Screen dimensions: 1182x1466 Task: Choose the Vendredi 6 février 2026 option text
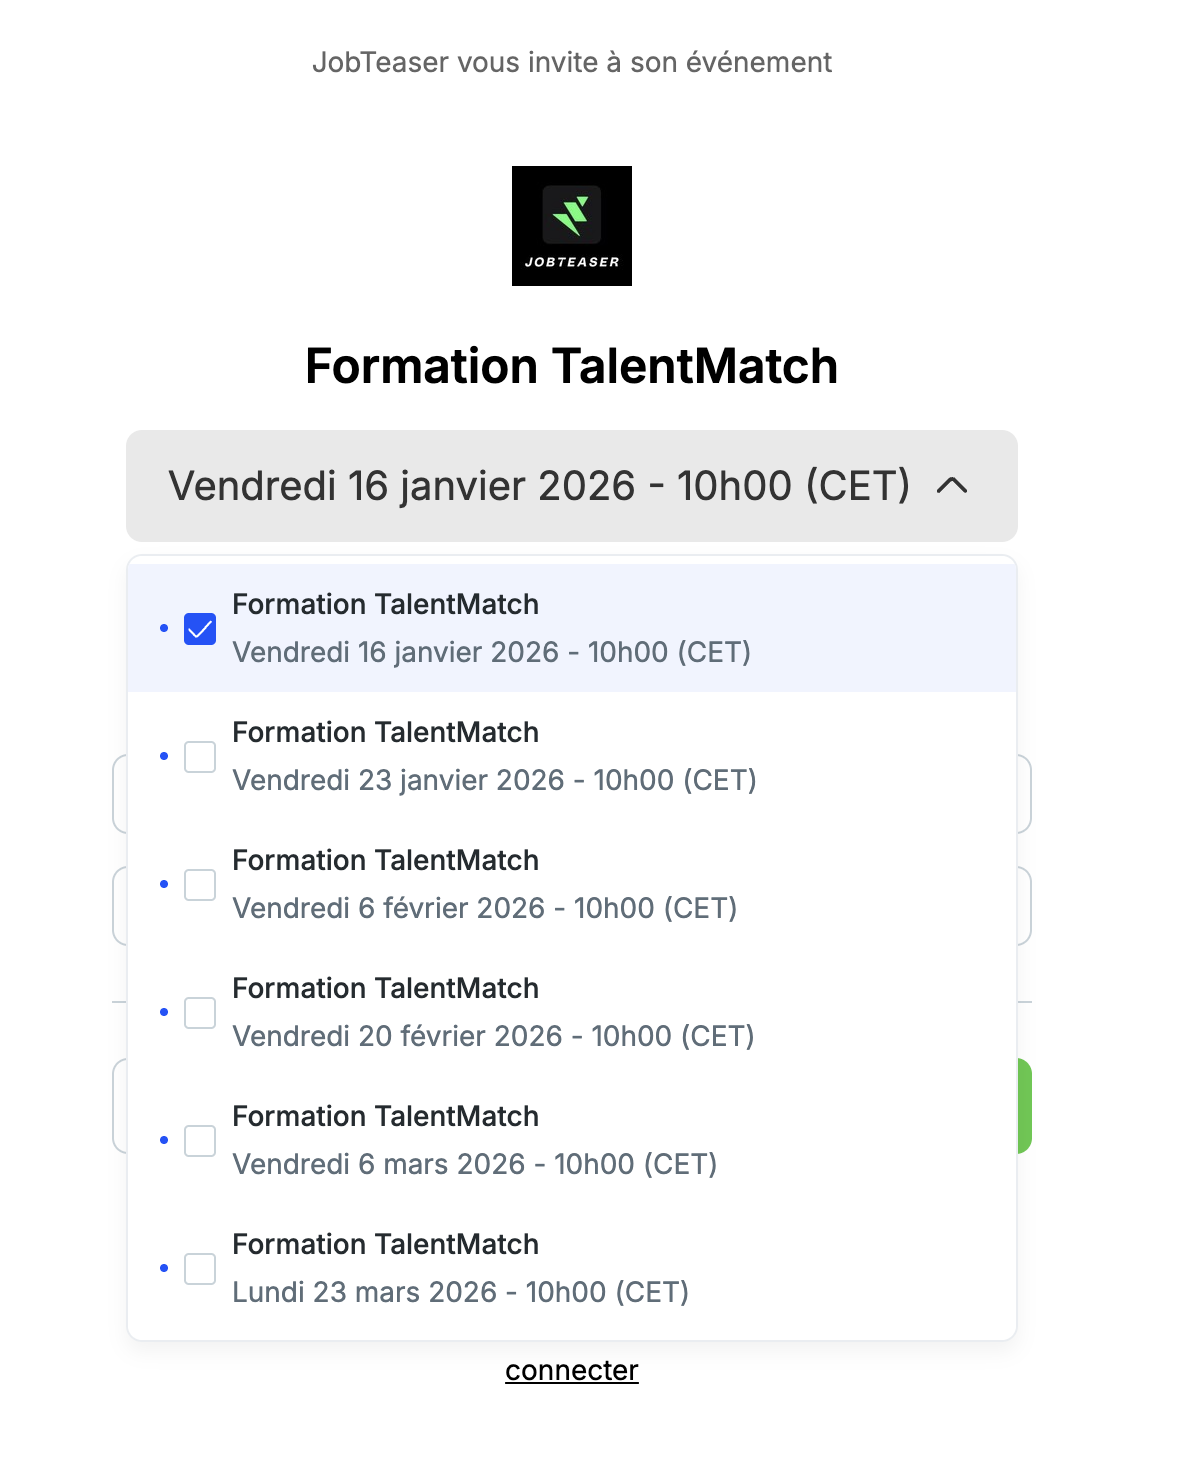(484, 908)
